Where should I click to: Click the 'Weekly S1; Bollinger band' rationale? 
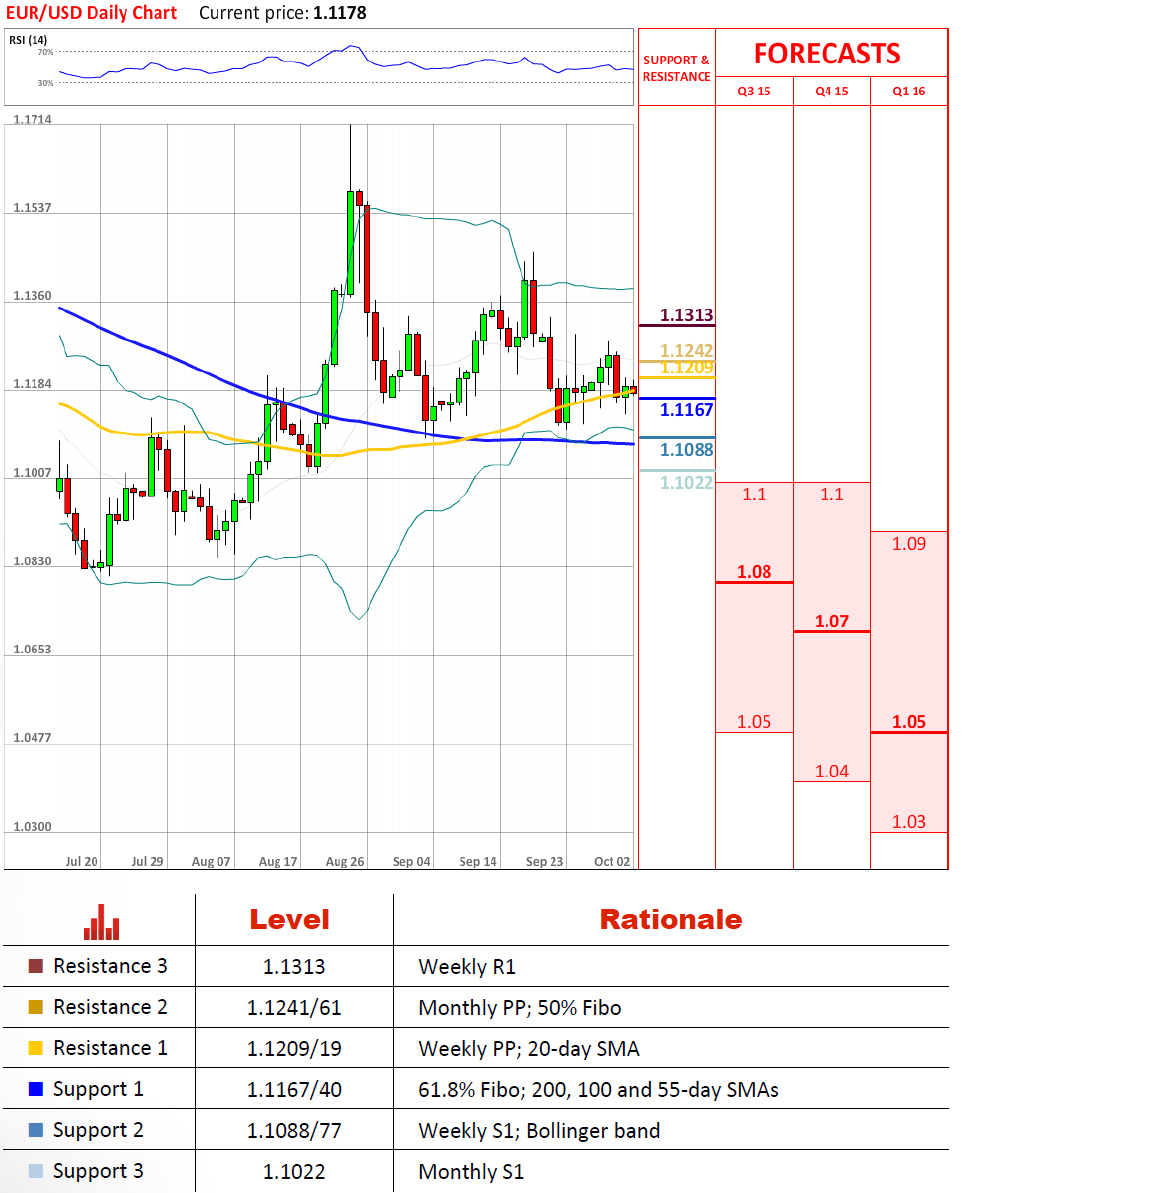coord(539,1131)
